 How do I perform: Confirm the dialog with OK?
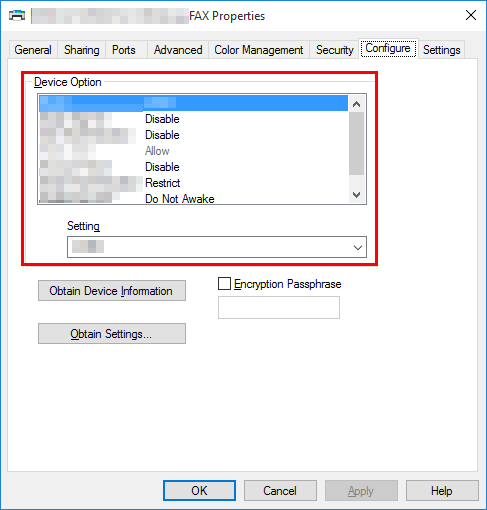click(199, 491)
